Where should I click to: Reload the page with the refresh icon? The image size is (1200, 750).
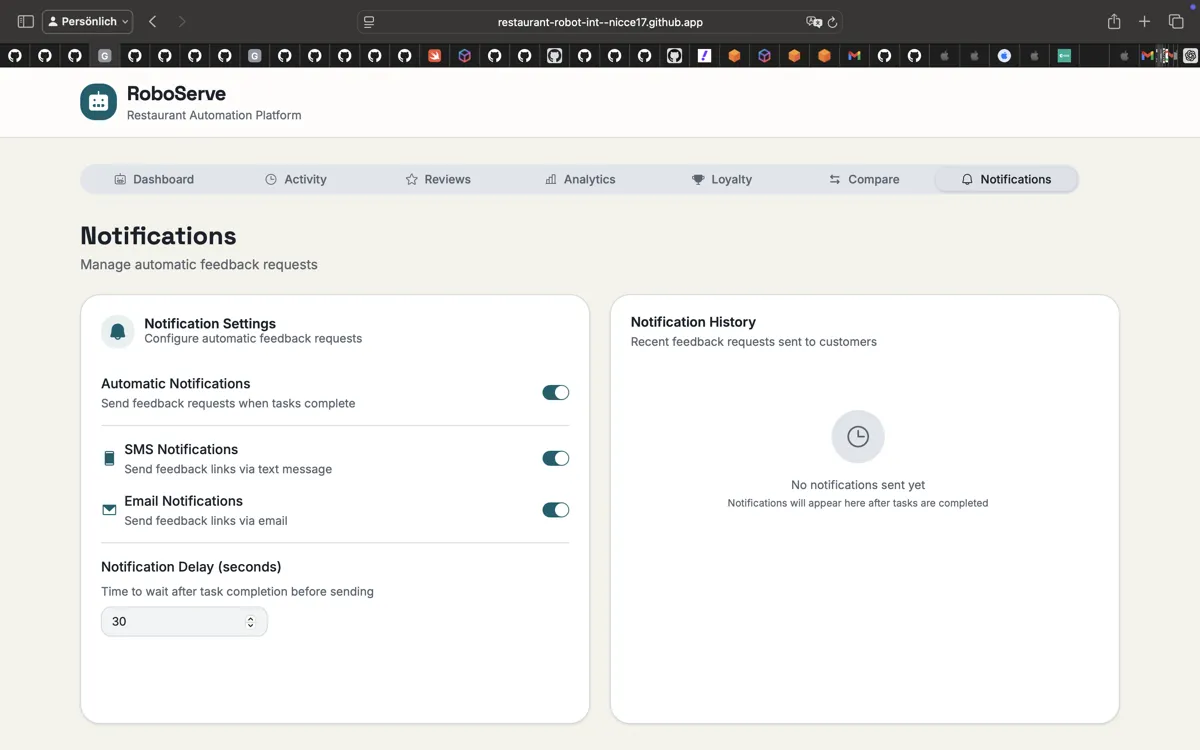click(x=832, y=22)
